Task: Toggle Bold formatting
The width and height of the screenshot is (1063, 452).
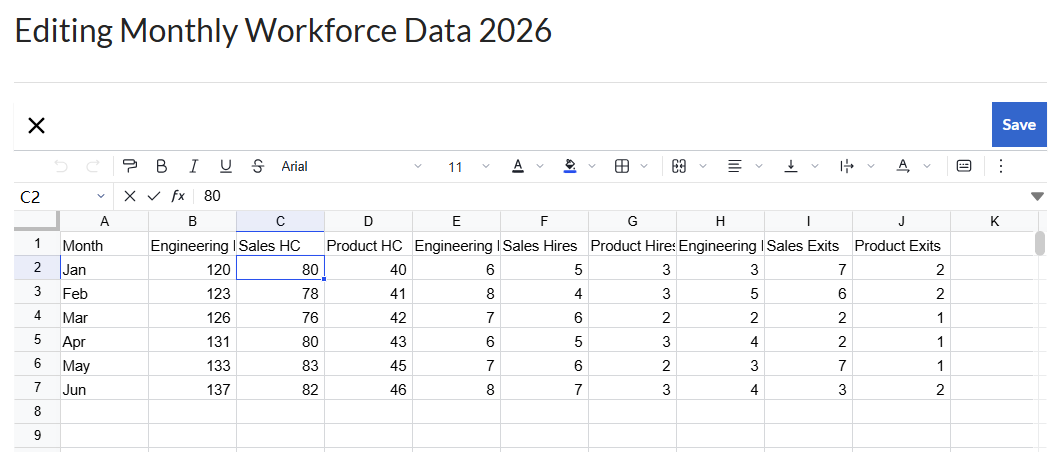Action: coord(161,166)
